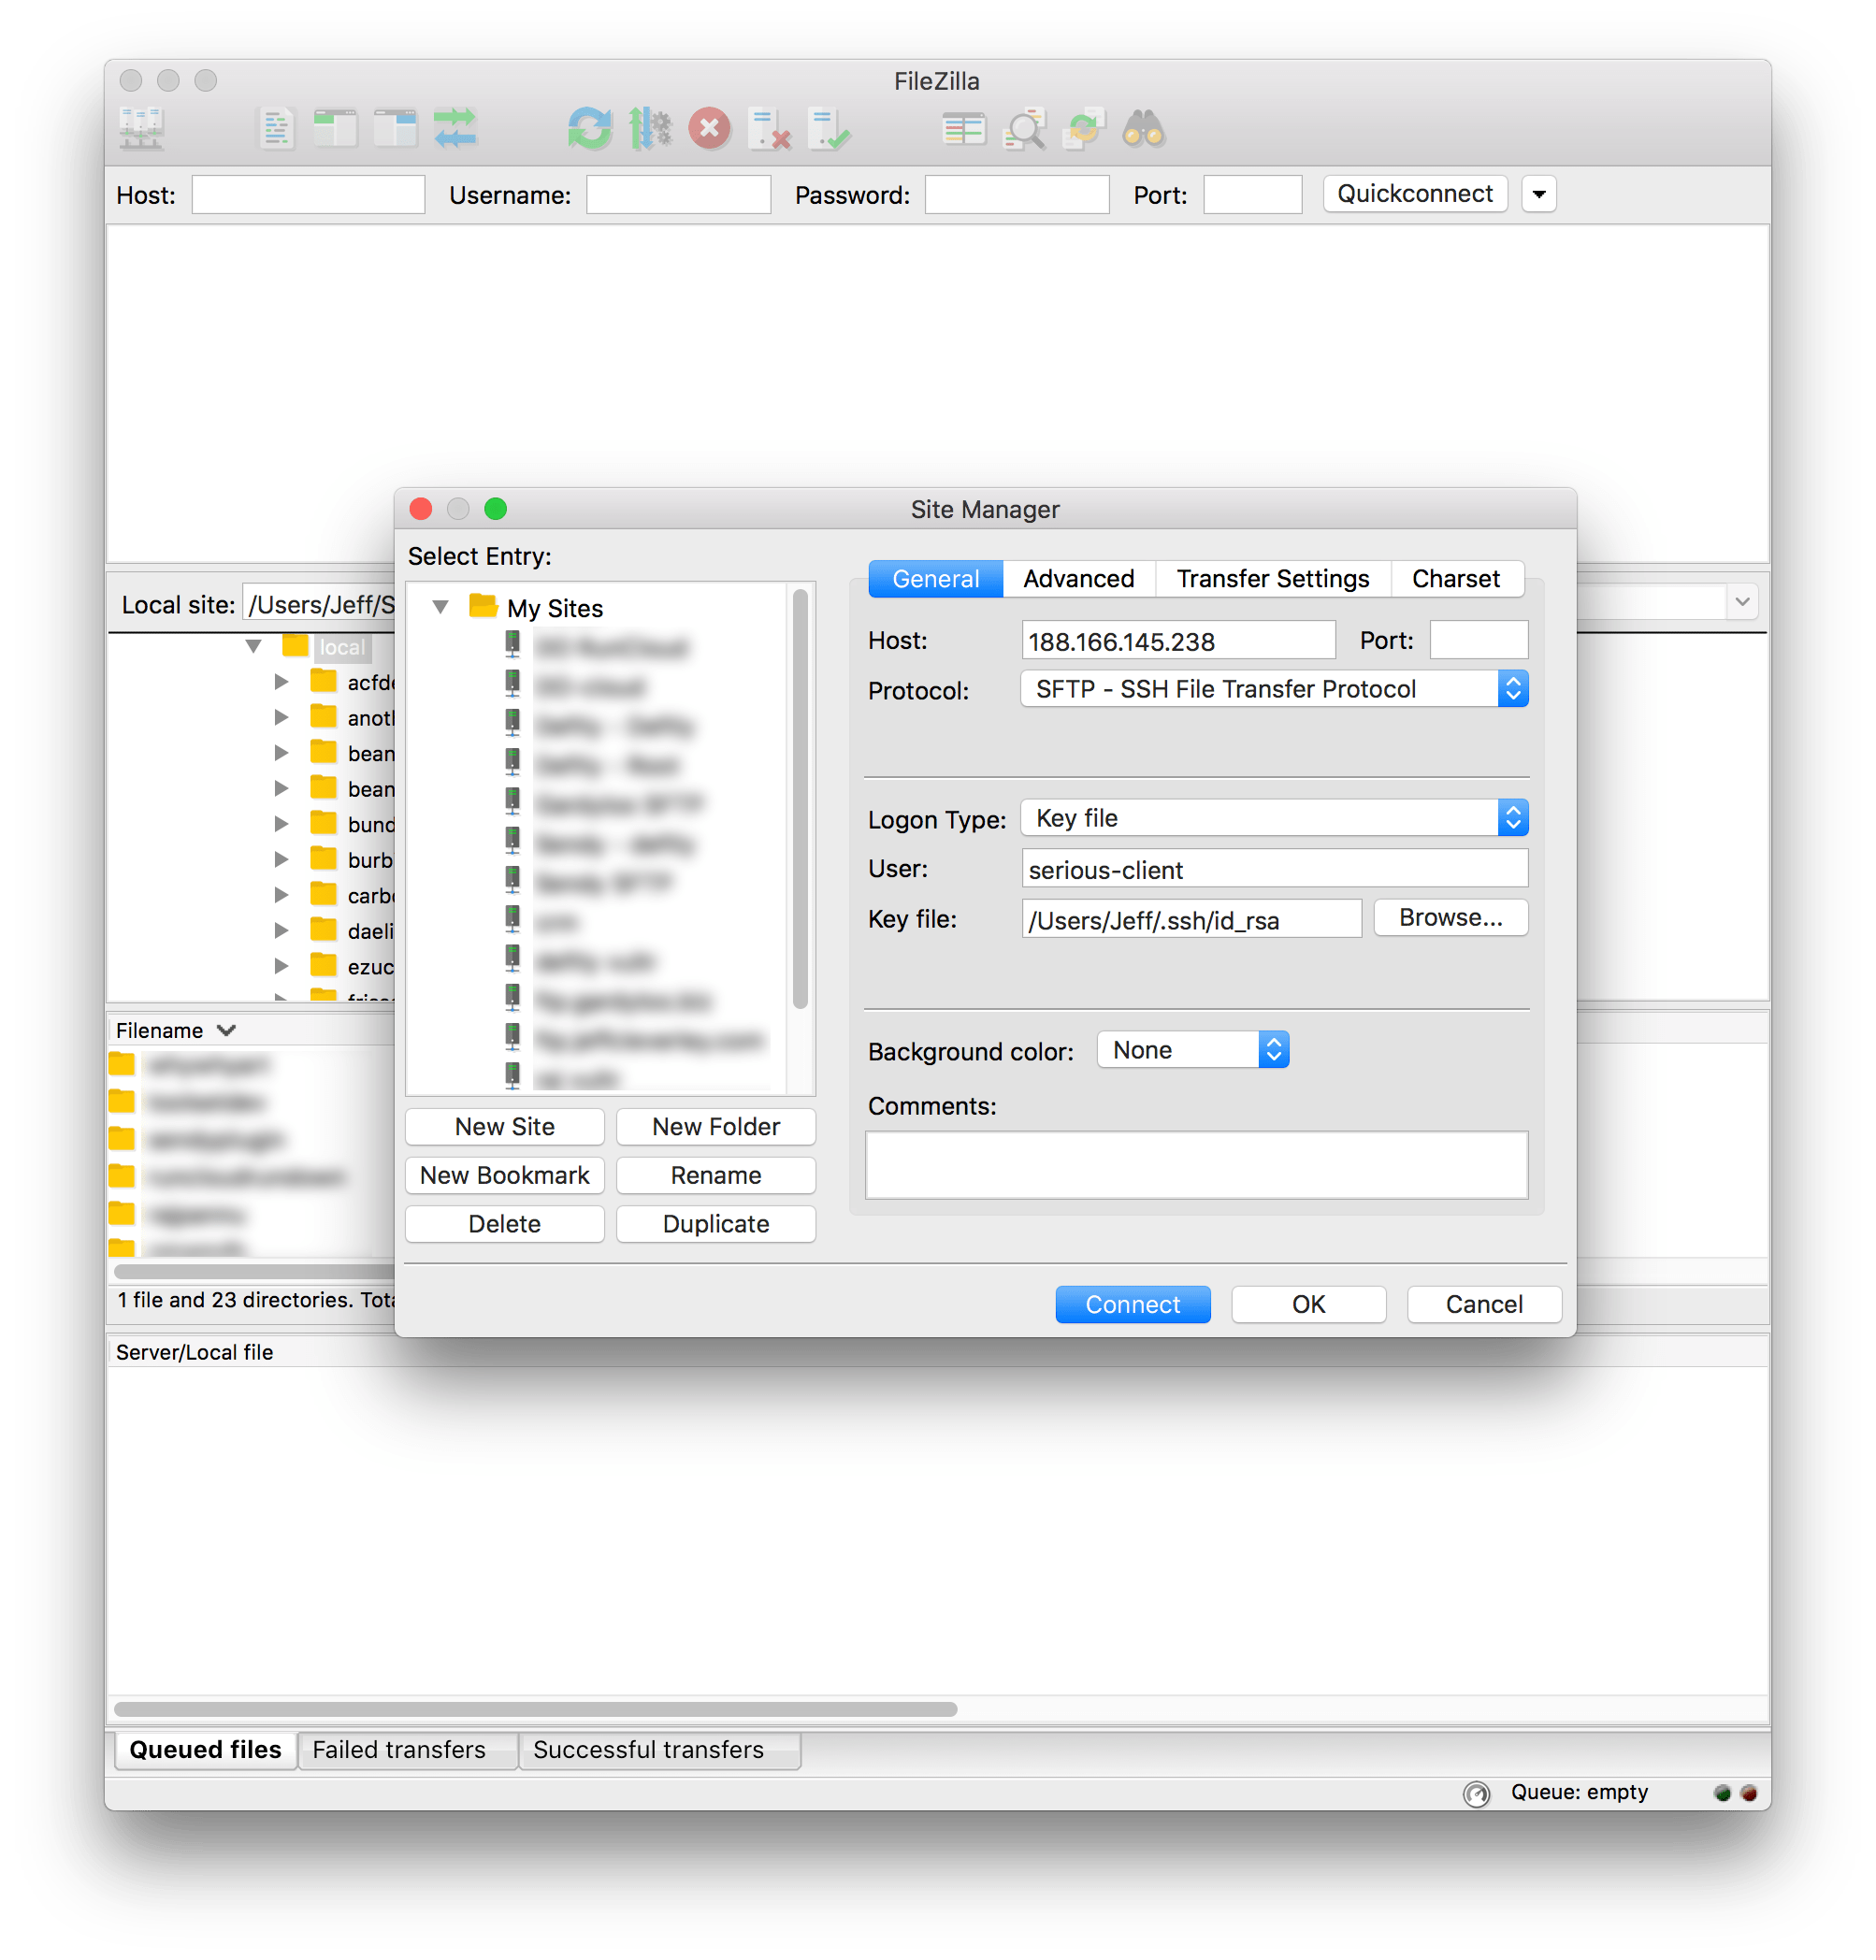Click the Reconnect to last server icon
1876x1960 pixels.
pos(829,129)
